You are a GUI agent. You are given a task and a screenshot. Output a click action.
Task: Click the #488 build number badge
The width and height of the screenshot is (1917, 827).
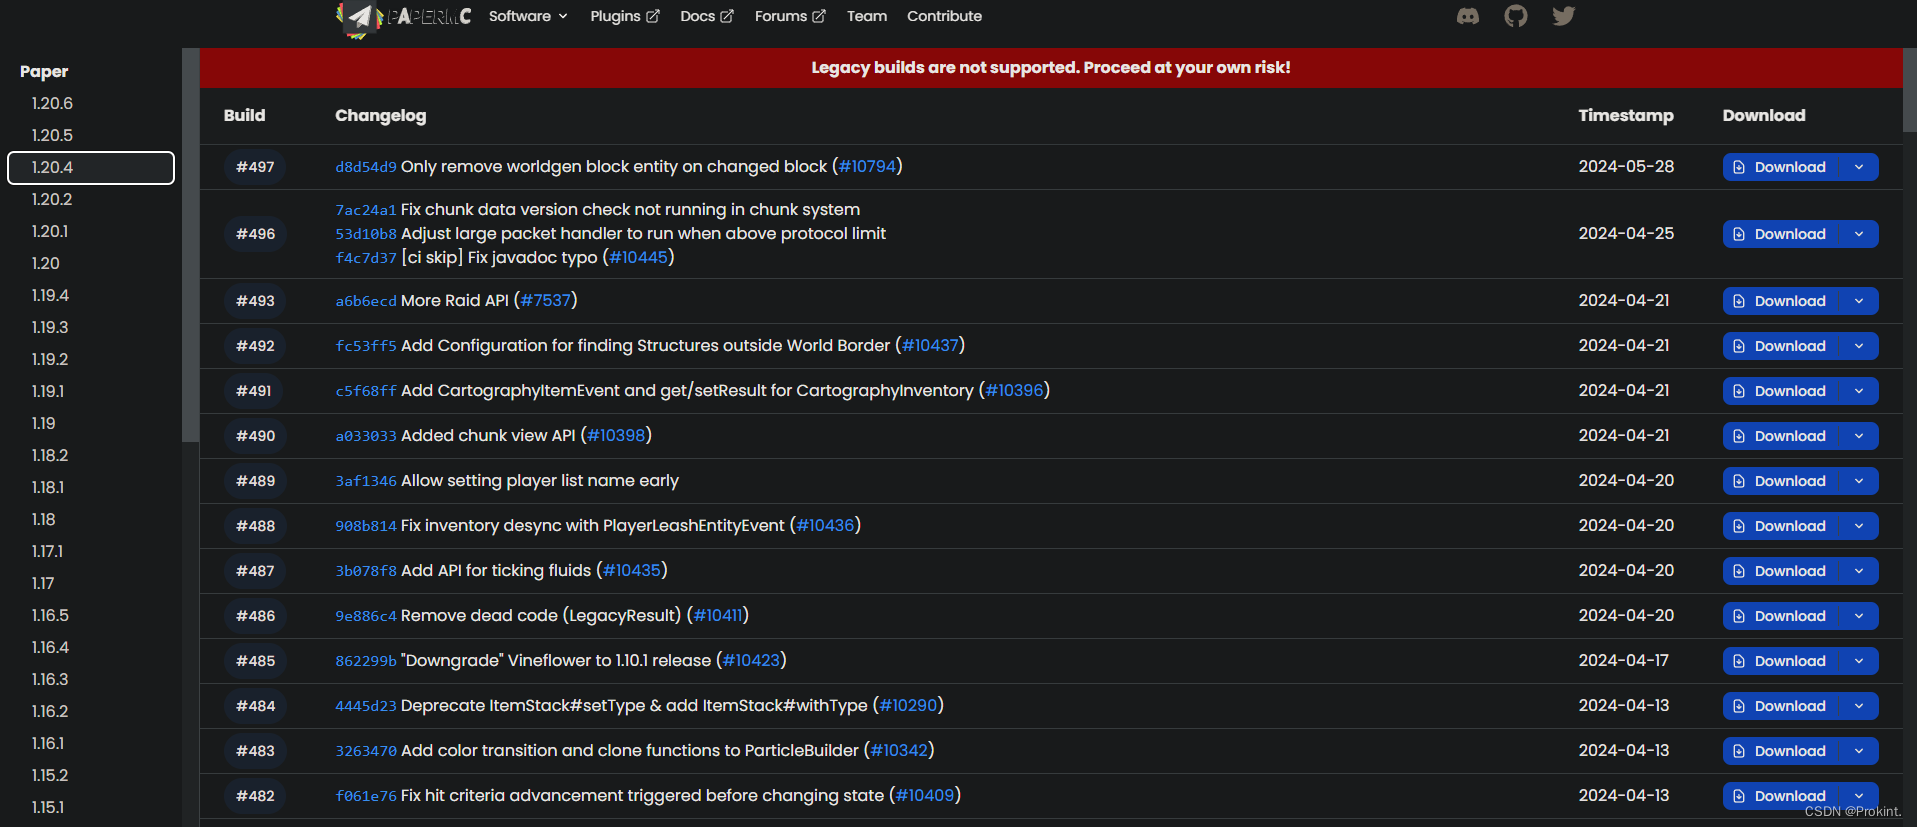tap(255, 526)
